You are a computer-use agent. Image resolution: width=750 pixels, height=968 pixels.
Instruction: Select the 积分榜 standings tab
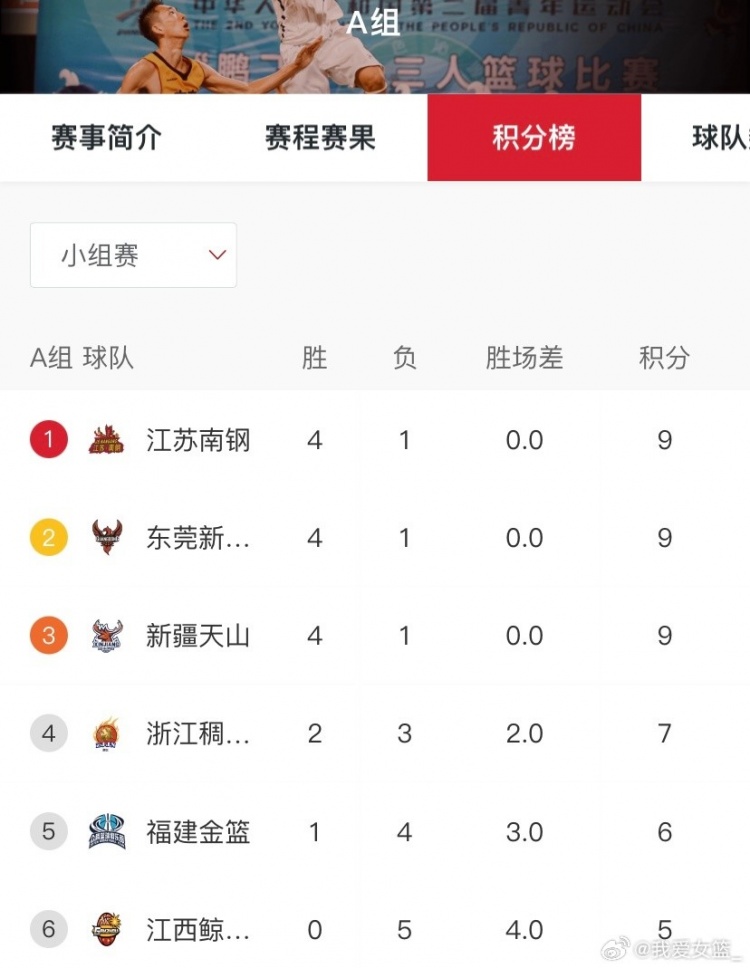pyautogui.click(x=534, y=138)
